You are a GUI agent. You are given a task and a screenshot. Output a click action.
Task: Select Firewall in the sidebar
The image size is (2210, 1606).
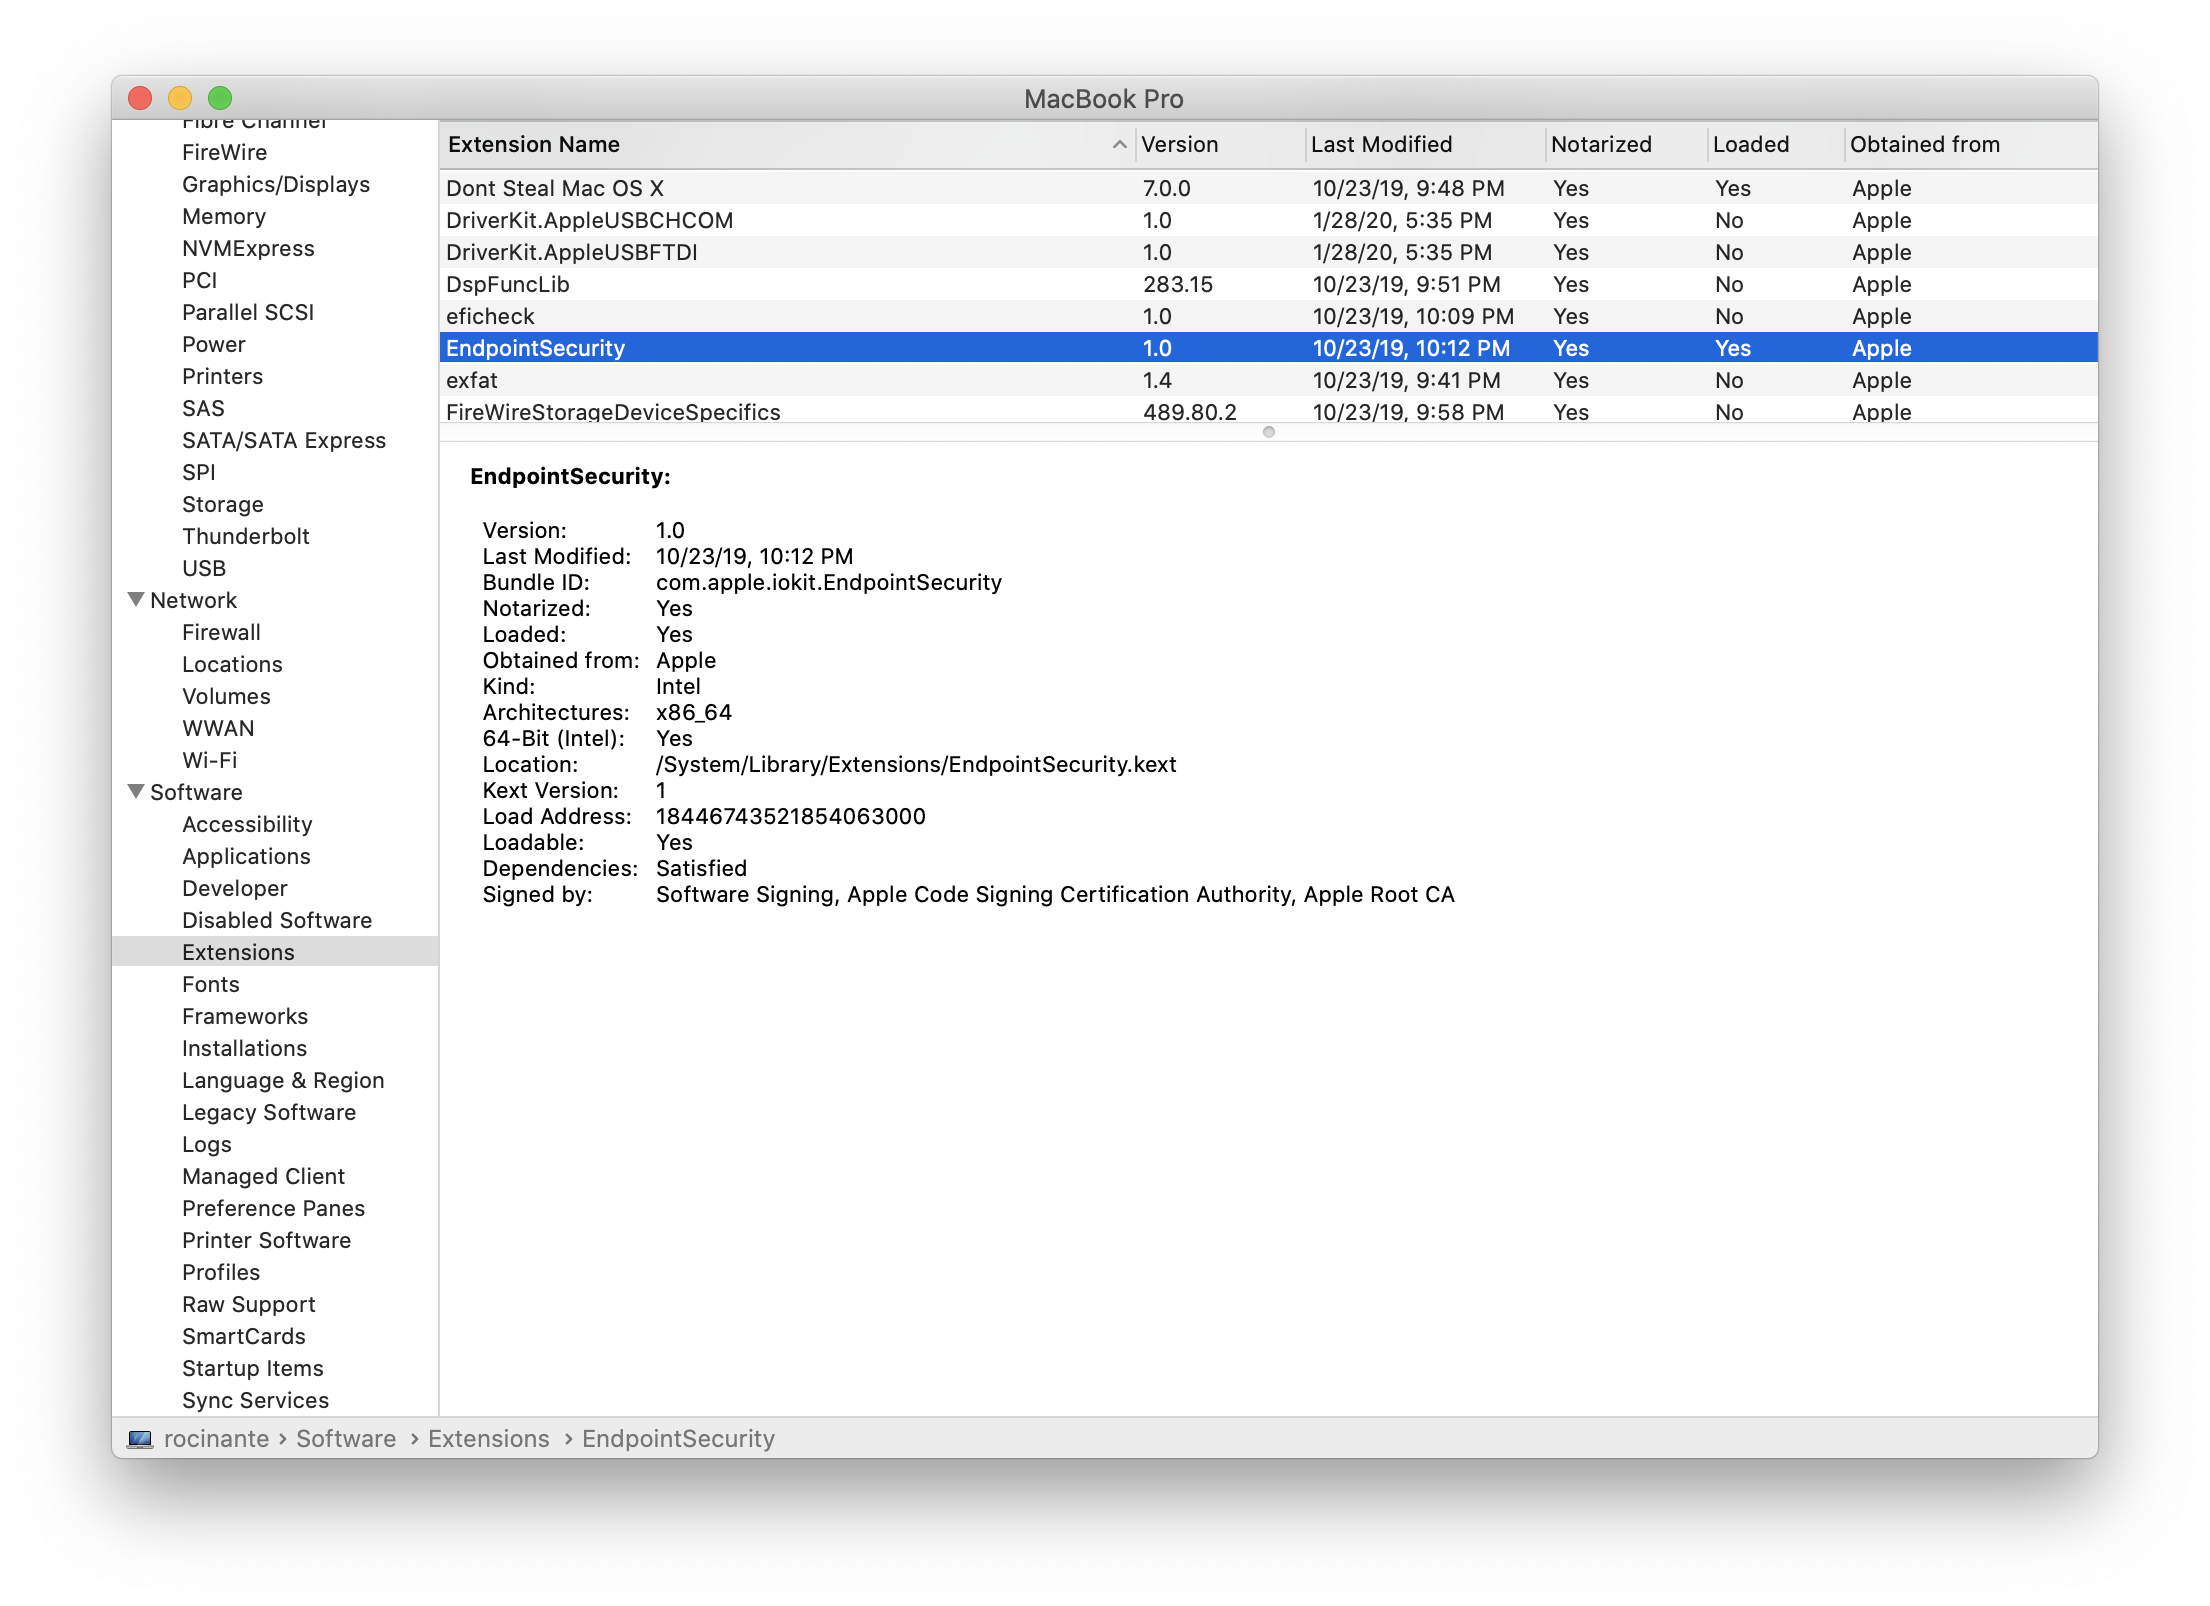(221, 632)
